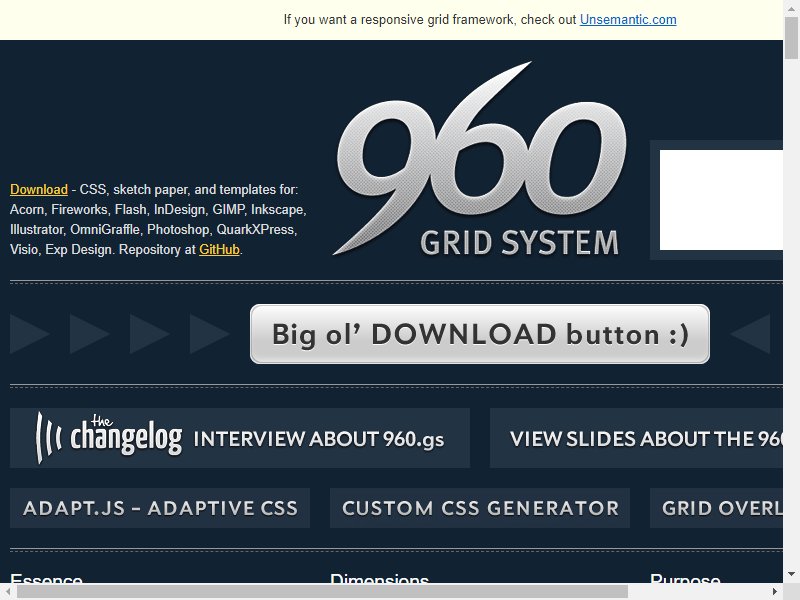Click the 'Acorn, Fireworks, Flash, InDesign, GIMP, Inkscape,' line
This screenshot has width=800, height=600.
(158, 210)
